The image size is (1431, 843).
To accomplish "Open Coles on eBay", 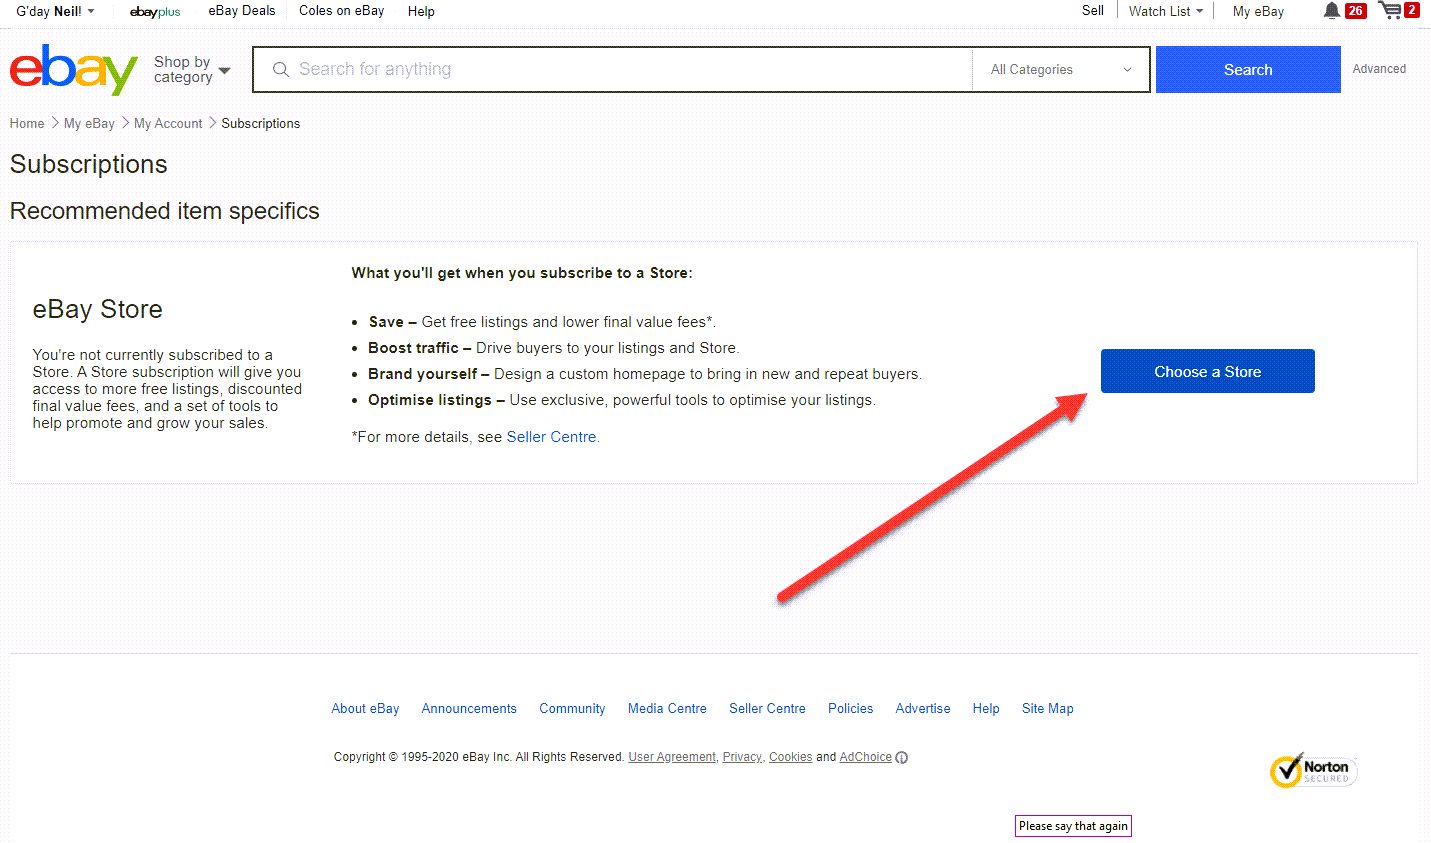I will point(342,11).
